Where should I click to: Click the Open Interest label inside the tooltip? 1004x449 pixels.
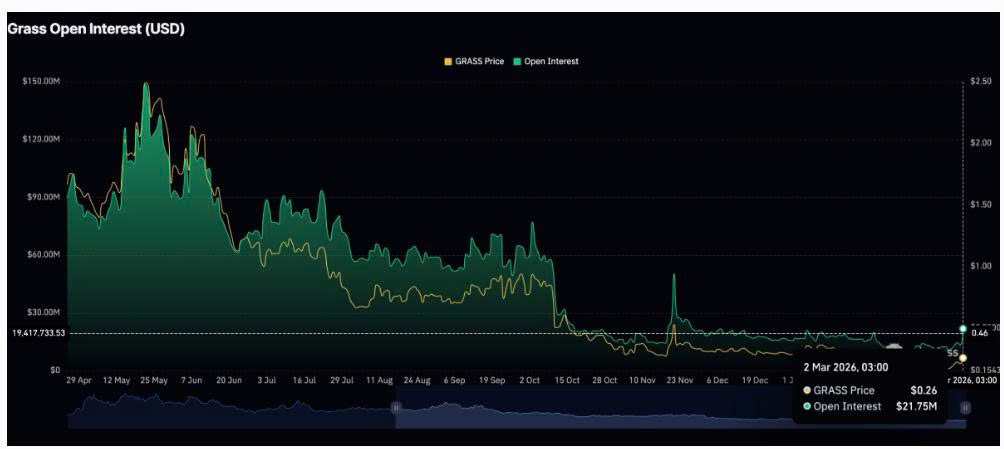tap(847, 406)
